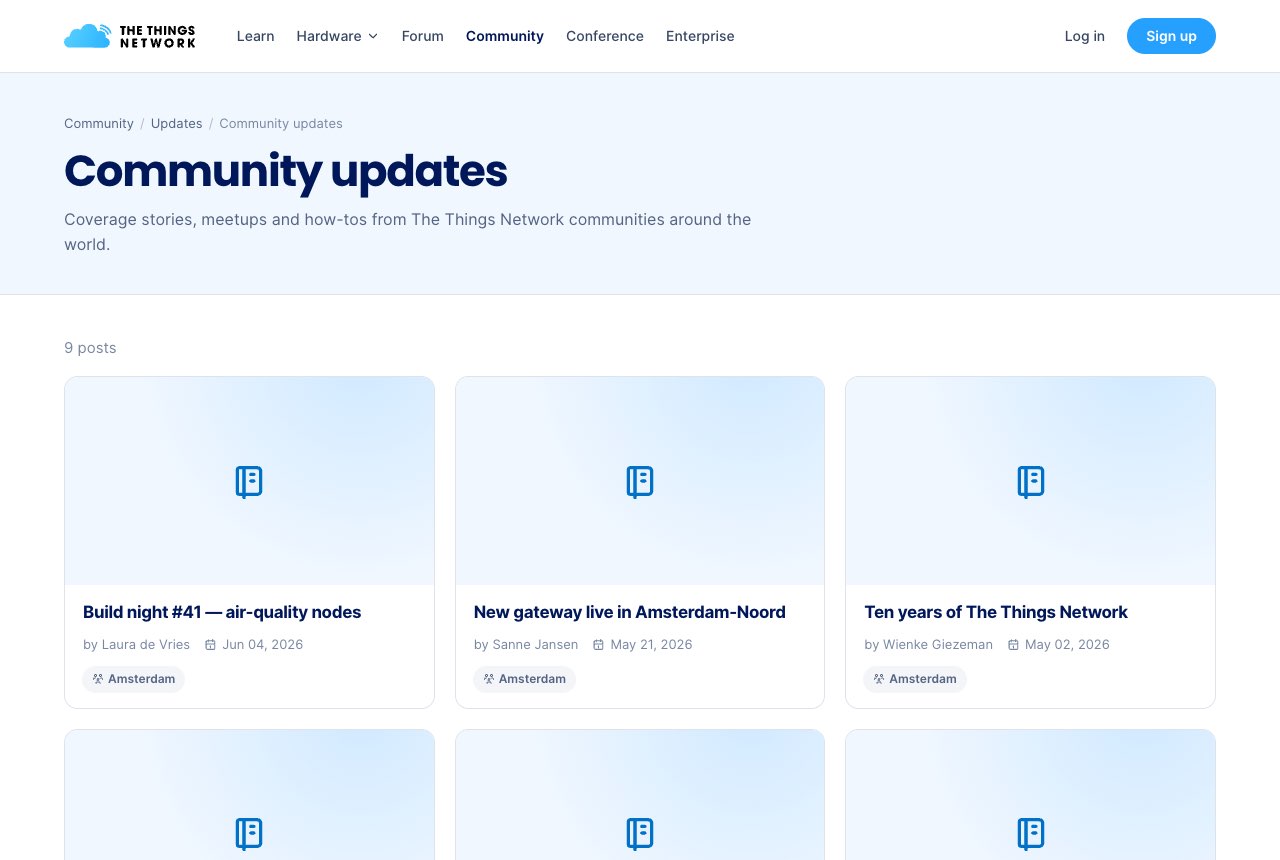Open New gateway live in Amsterdam-Noord title
The image size is (1280, 860).
[630, 612]
